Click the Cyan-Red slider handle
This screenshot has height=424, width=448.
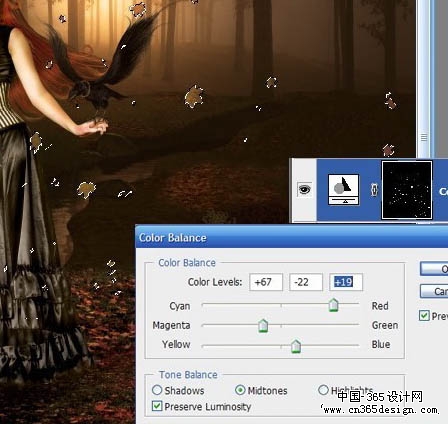click(x=333, y=305)
